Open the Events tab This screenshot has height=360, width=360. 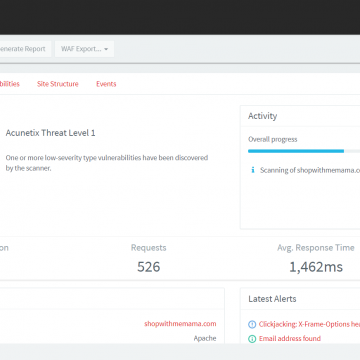[x=106, y=84]
